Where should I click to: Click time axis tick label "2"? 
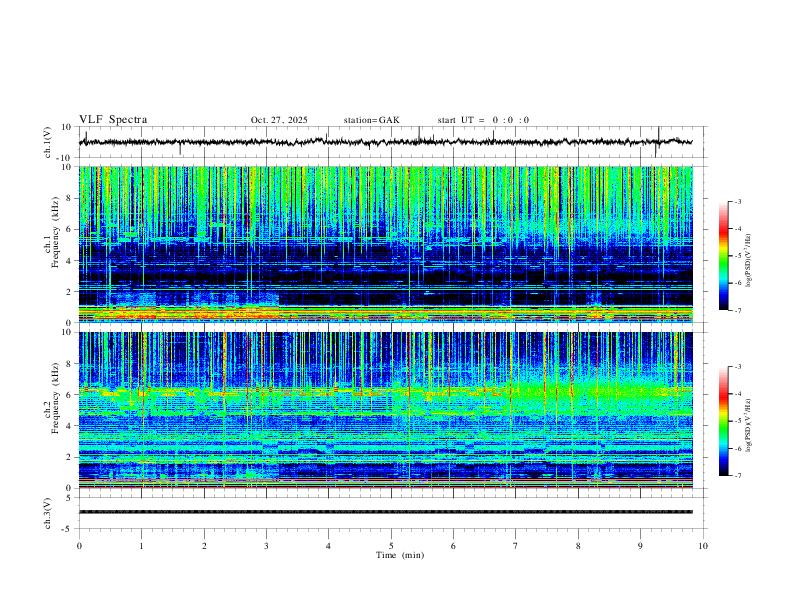(x=204, y=546)
